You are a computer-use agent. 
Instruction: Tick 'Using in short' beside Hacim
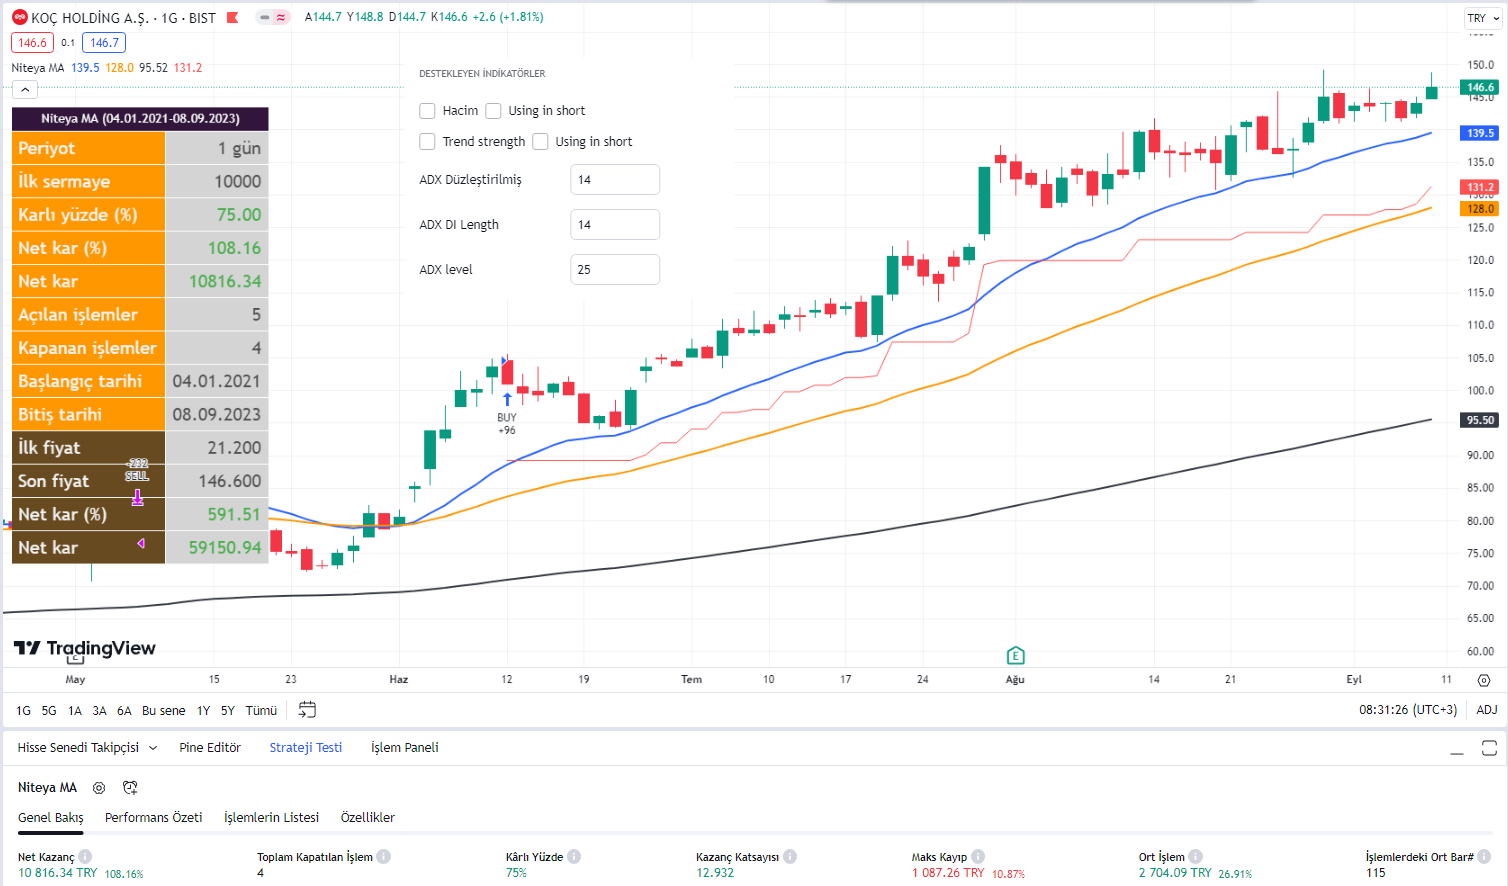493,111
